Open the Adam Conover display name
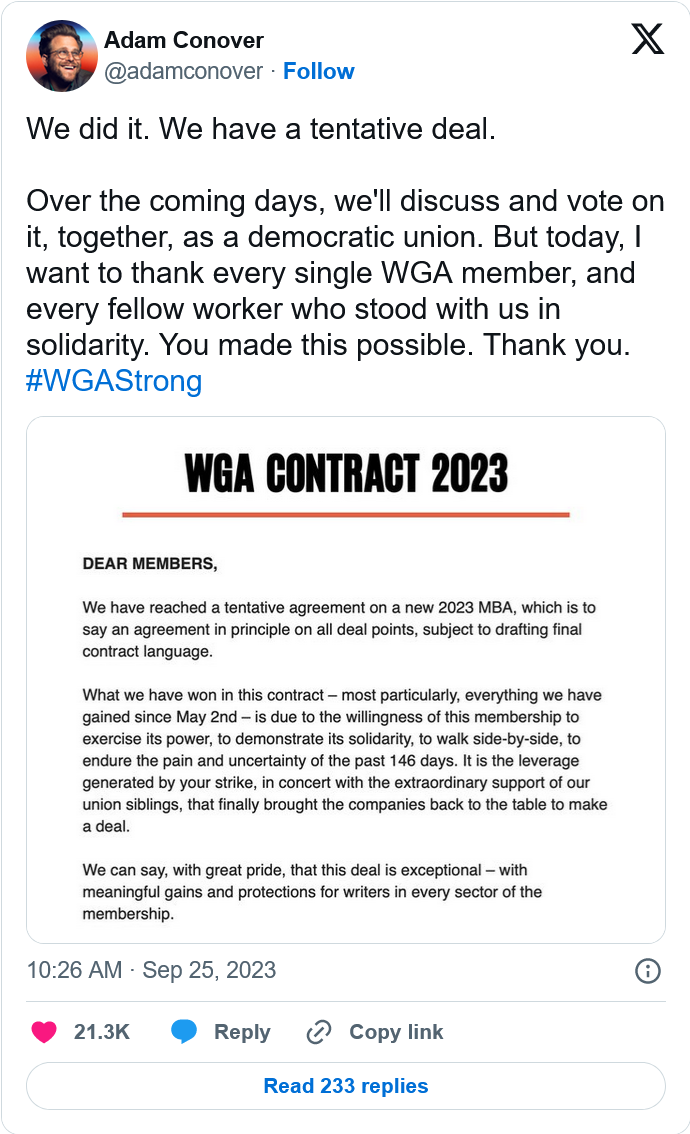 pos(184,40)
